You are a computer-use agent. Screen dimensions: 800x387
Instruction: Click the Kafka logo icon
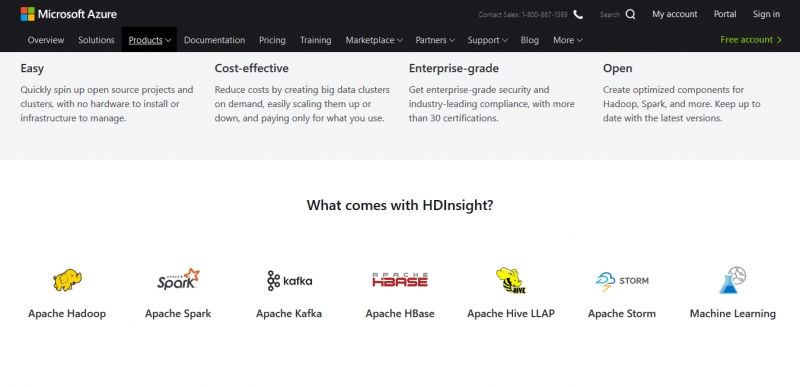pyautogui.click(x=289, y=280)
